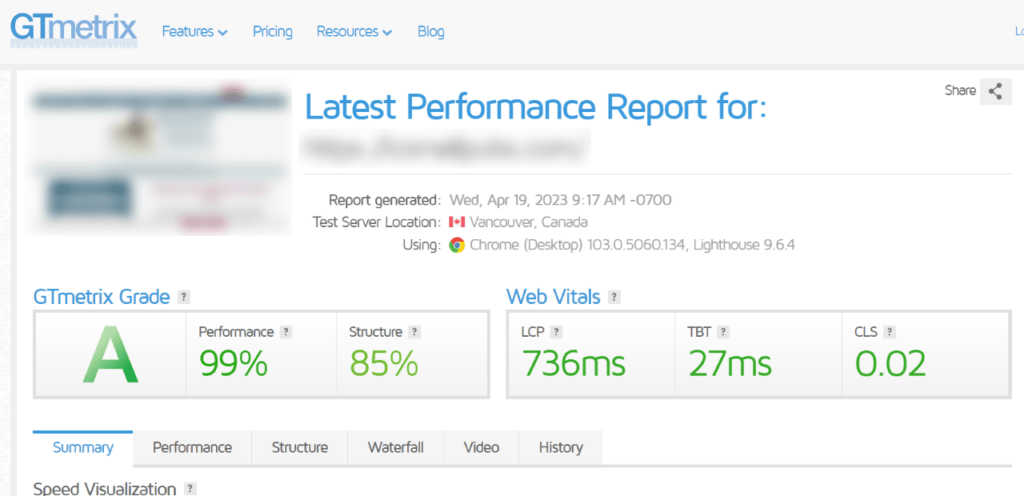Screen dimensions: 1024x496
Task: Click the 0.02 CLS value
Action: [x=891, y=364]
